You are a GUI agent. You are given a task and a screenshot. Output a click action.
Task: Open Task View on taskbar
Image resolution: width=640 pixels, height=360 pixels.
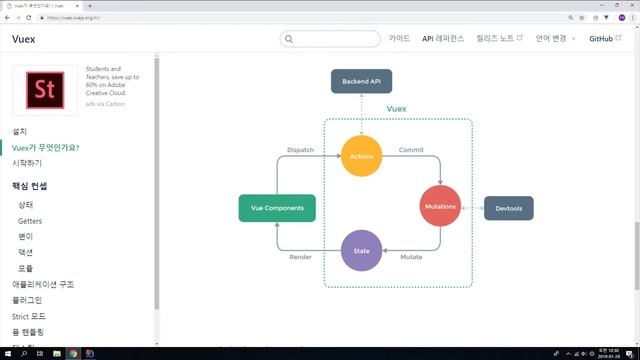click(x=40, y=353)
